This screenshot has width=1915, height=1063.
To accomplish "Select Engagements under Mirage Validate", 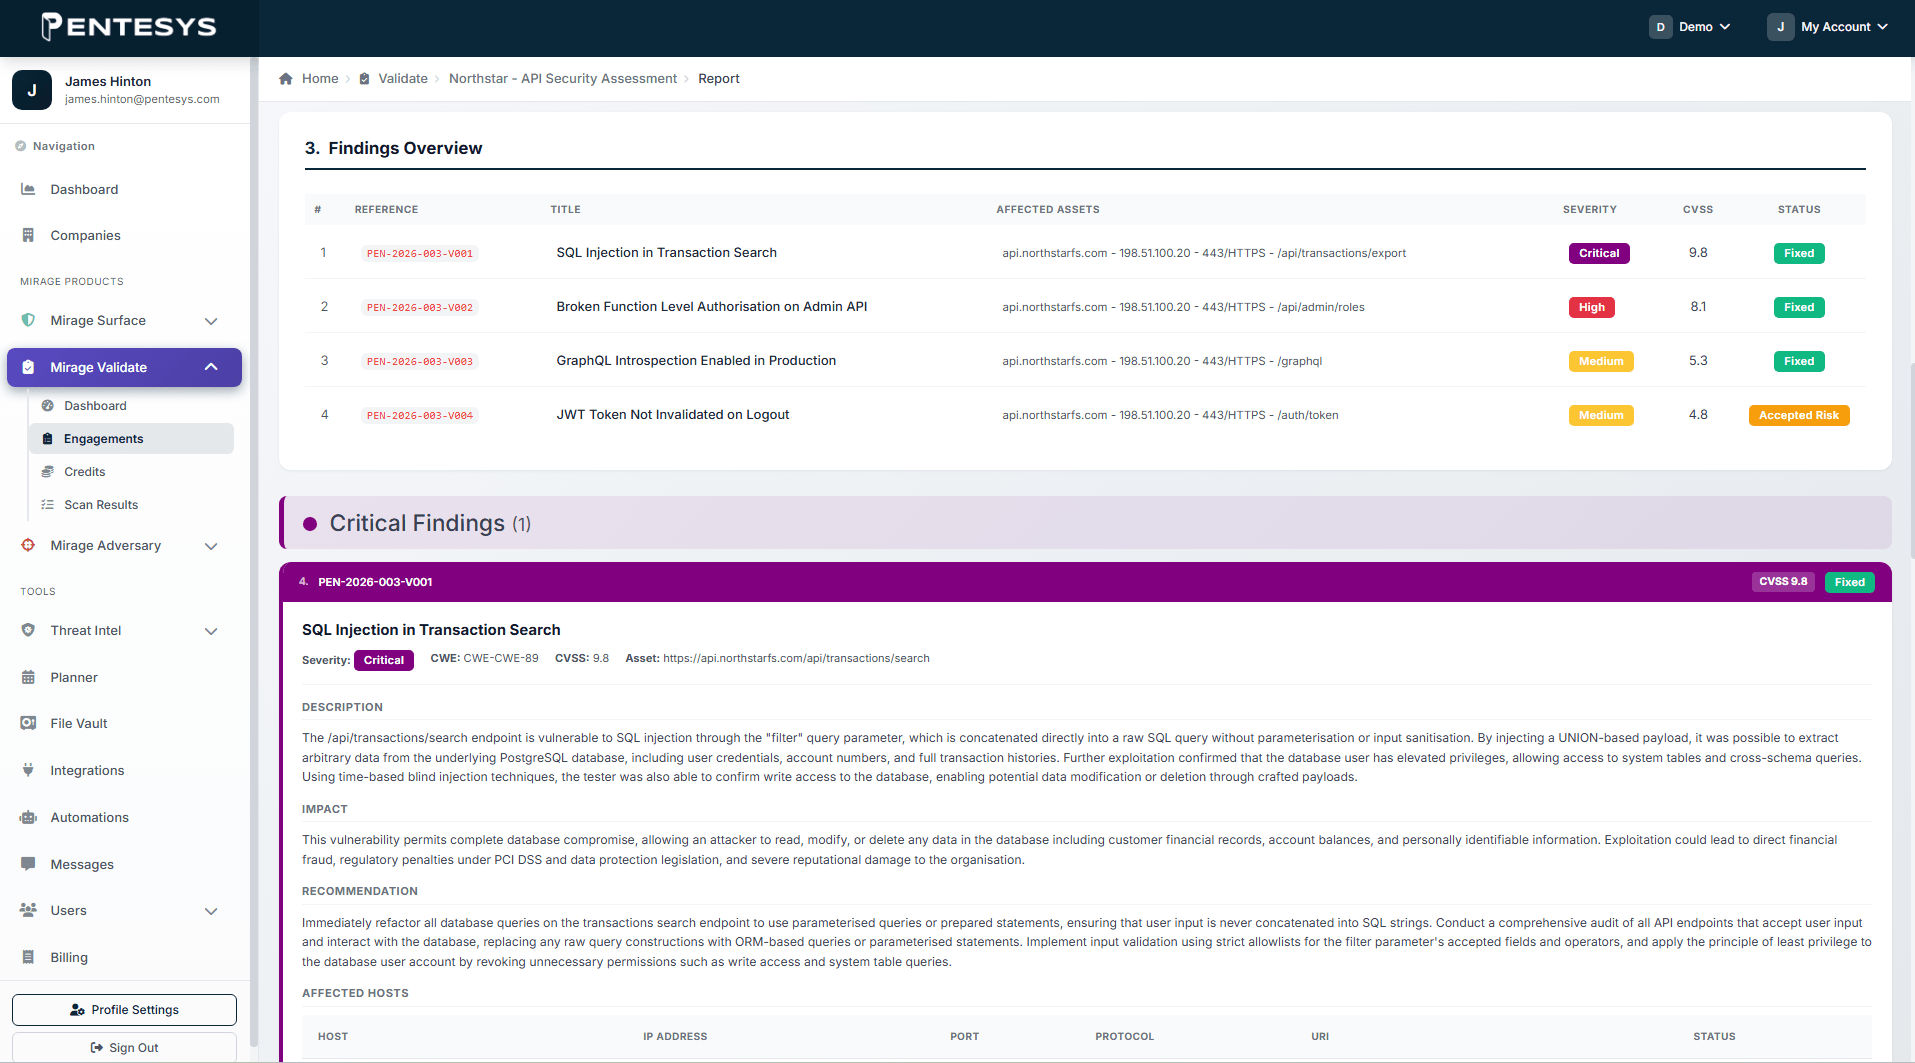I will (131, 439).
